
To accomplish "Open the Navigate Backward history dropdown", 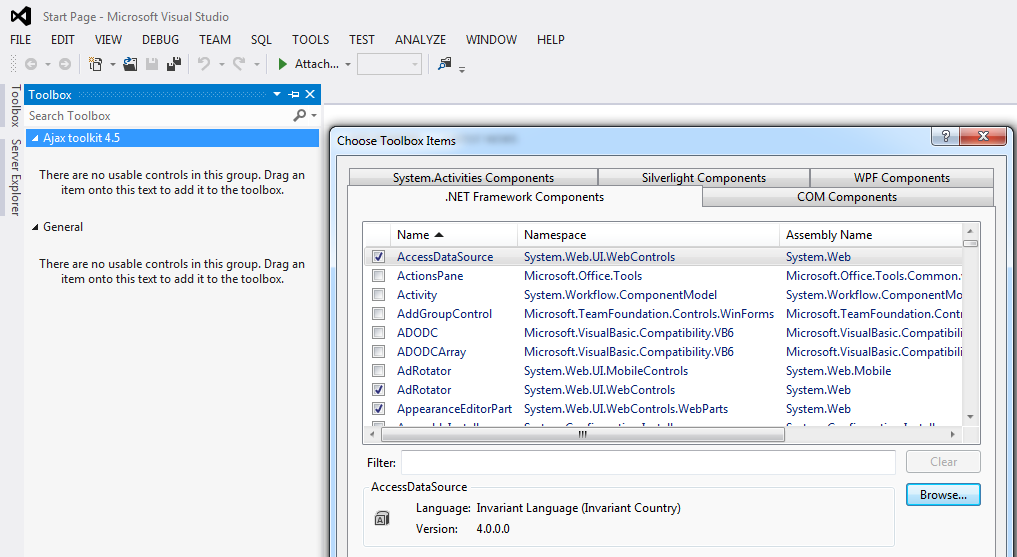I will (47, 65).
